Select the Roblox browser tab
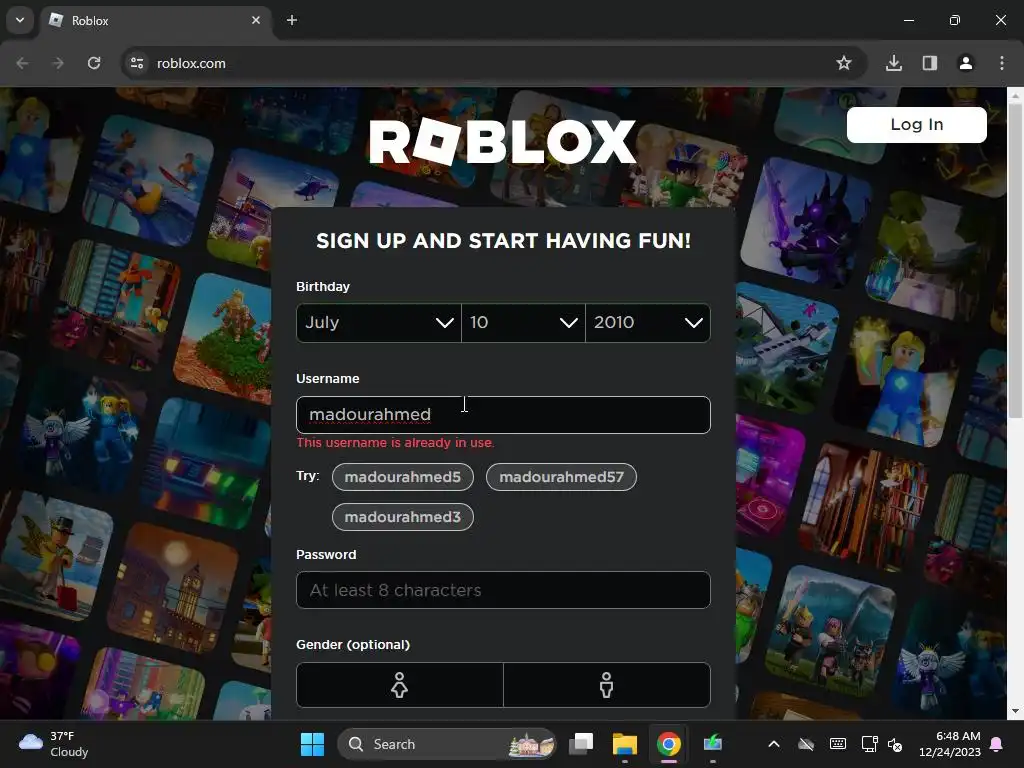Image resolution: width=1024 pixels, height=768 pixels. point(157,20)
